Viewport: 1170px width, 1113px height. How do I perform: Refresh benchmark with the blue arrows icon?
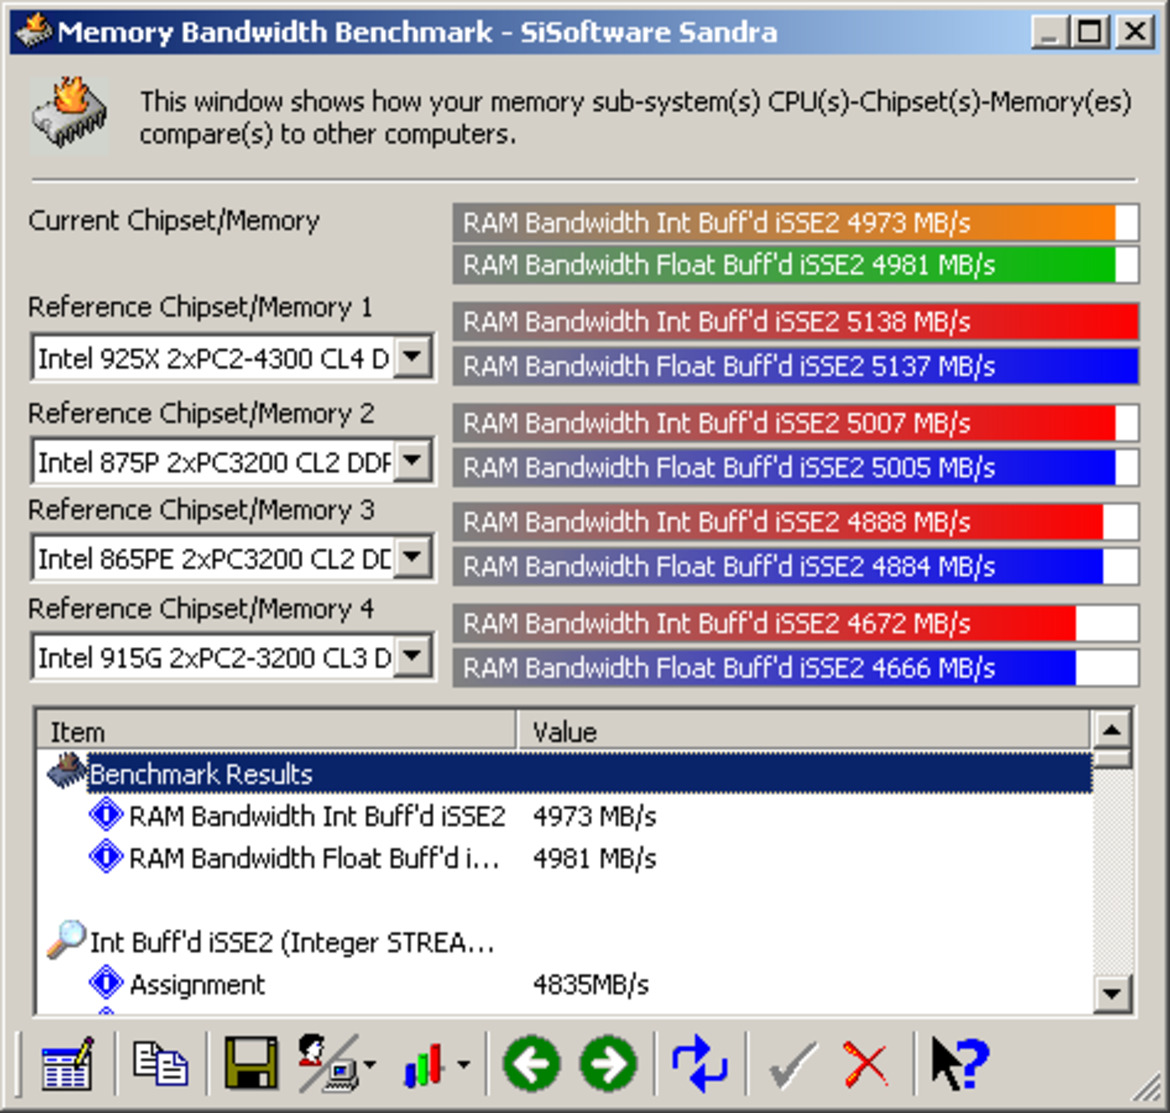tap(699, 1064)
